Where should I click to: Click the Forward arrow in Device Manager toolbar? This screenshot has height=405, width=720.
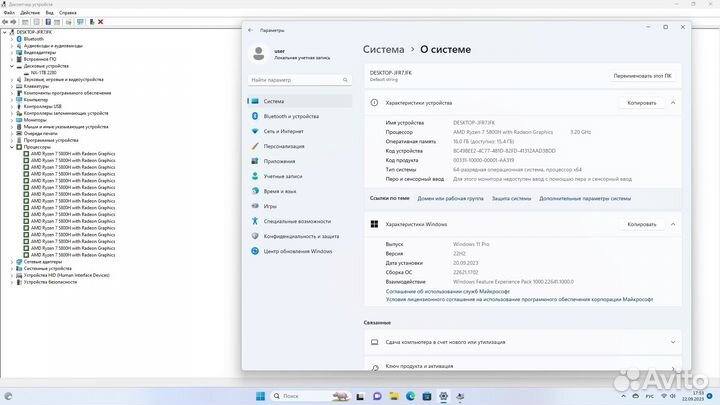click(x=13, y=22)
